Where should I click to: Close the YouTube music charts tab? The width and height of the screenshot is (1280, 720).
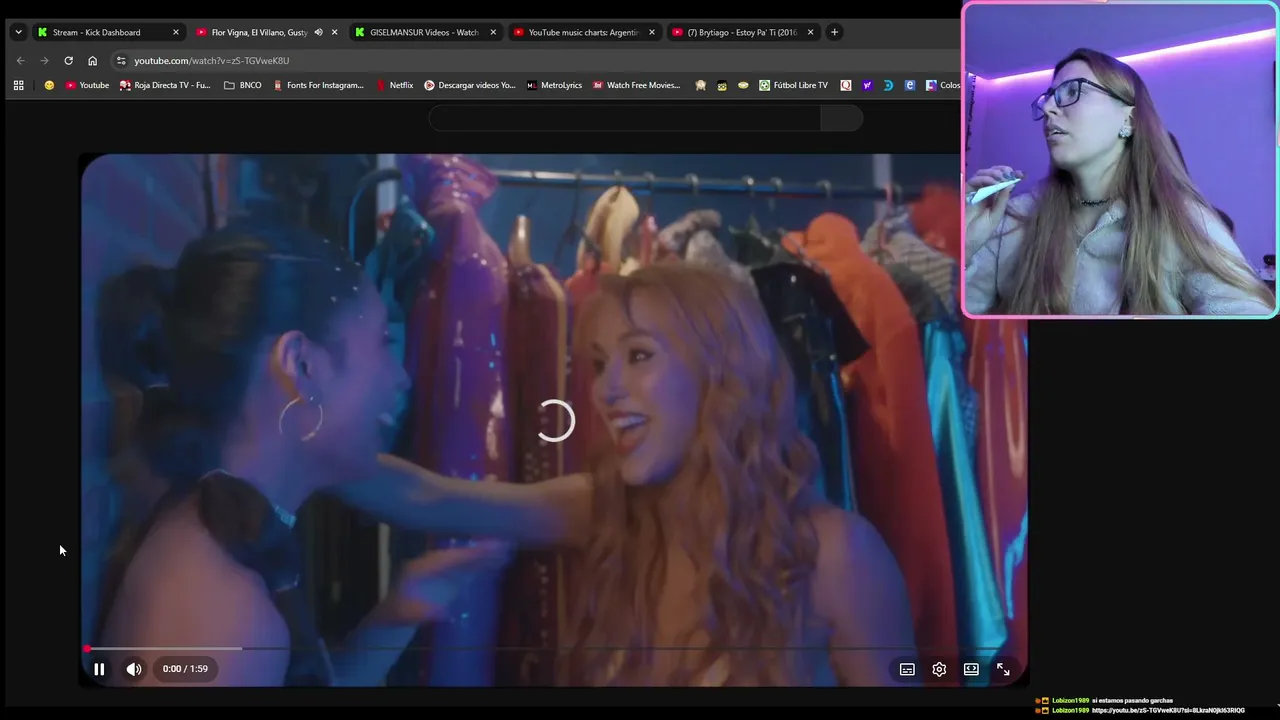point(652,32)
